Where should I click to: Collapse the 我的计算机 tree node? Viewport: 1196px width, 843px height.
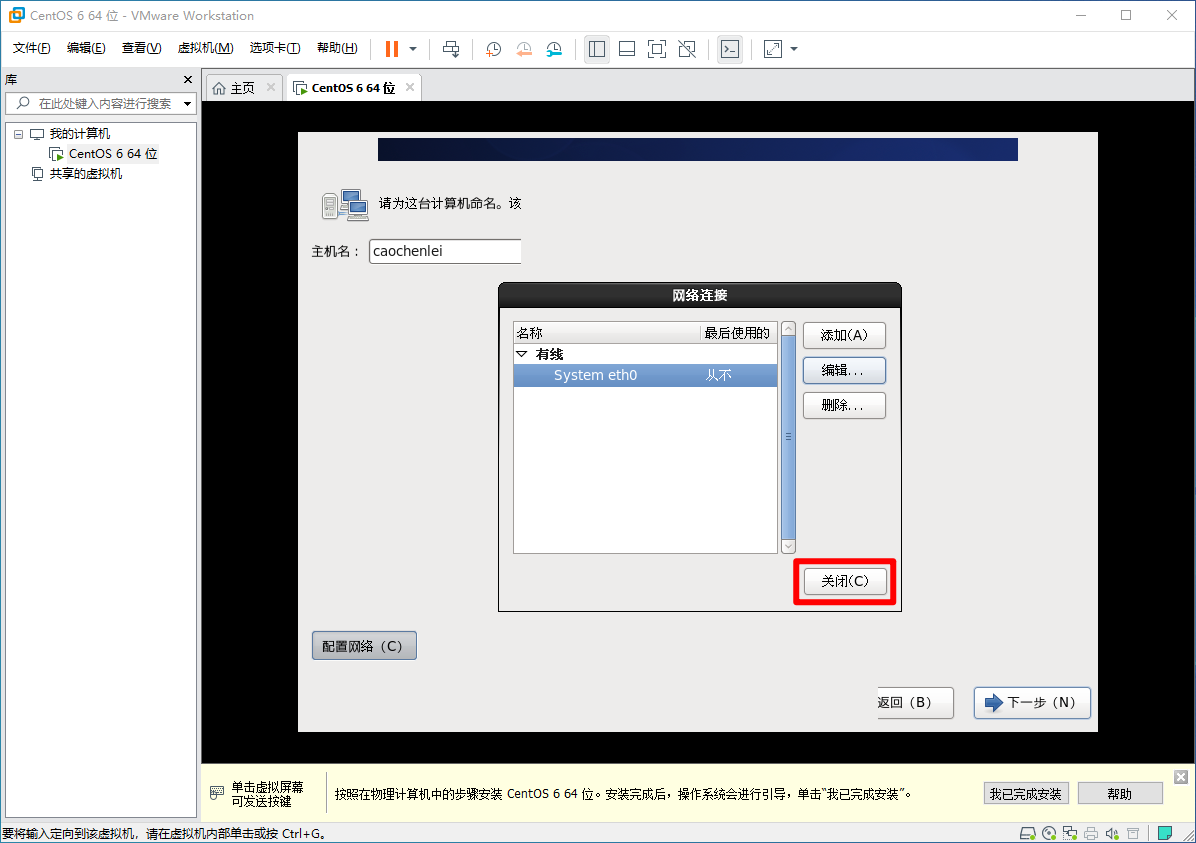18,134
